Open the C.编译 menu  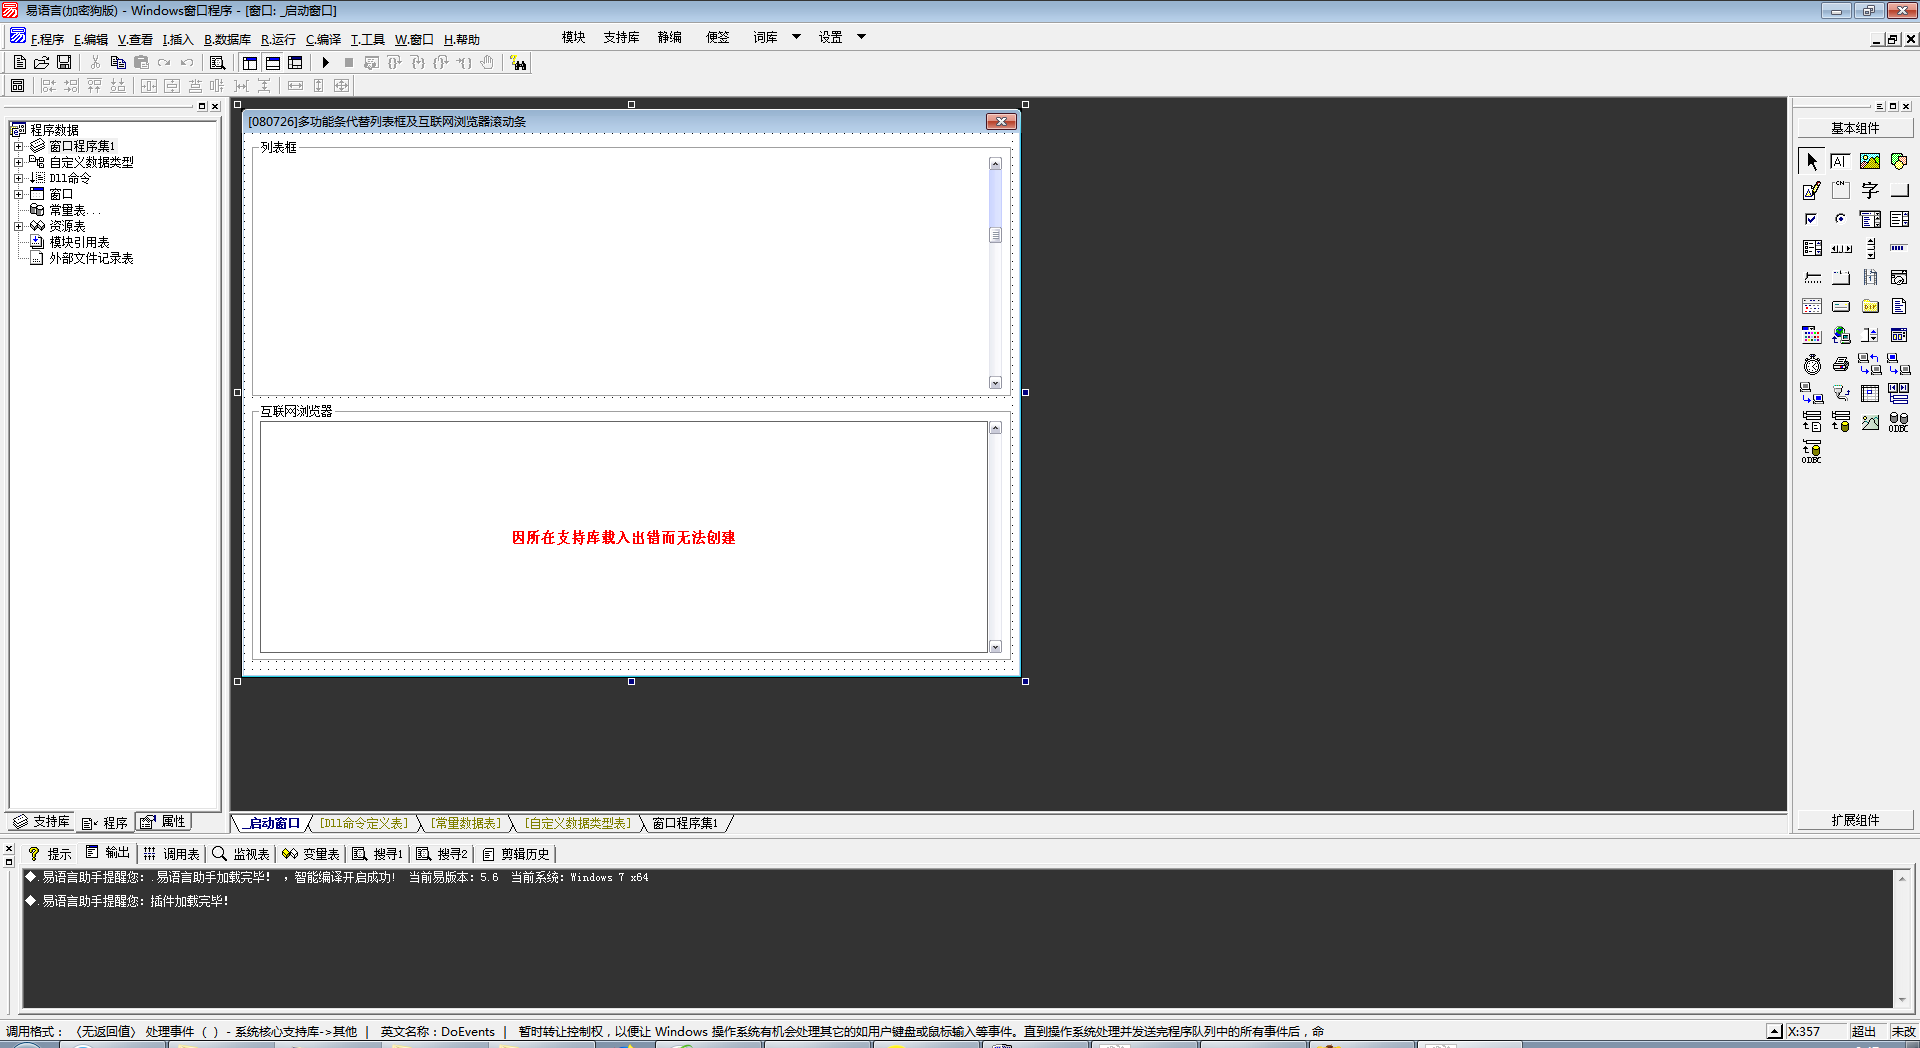[323, 40]
